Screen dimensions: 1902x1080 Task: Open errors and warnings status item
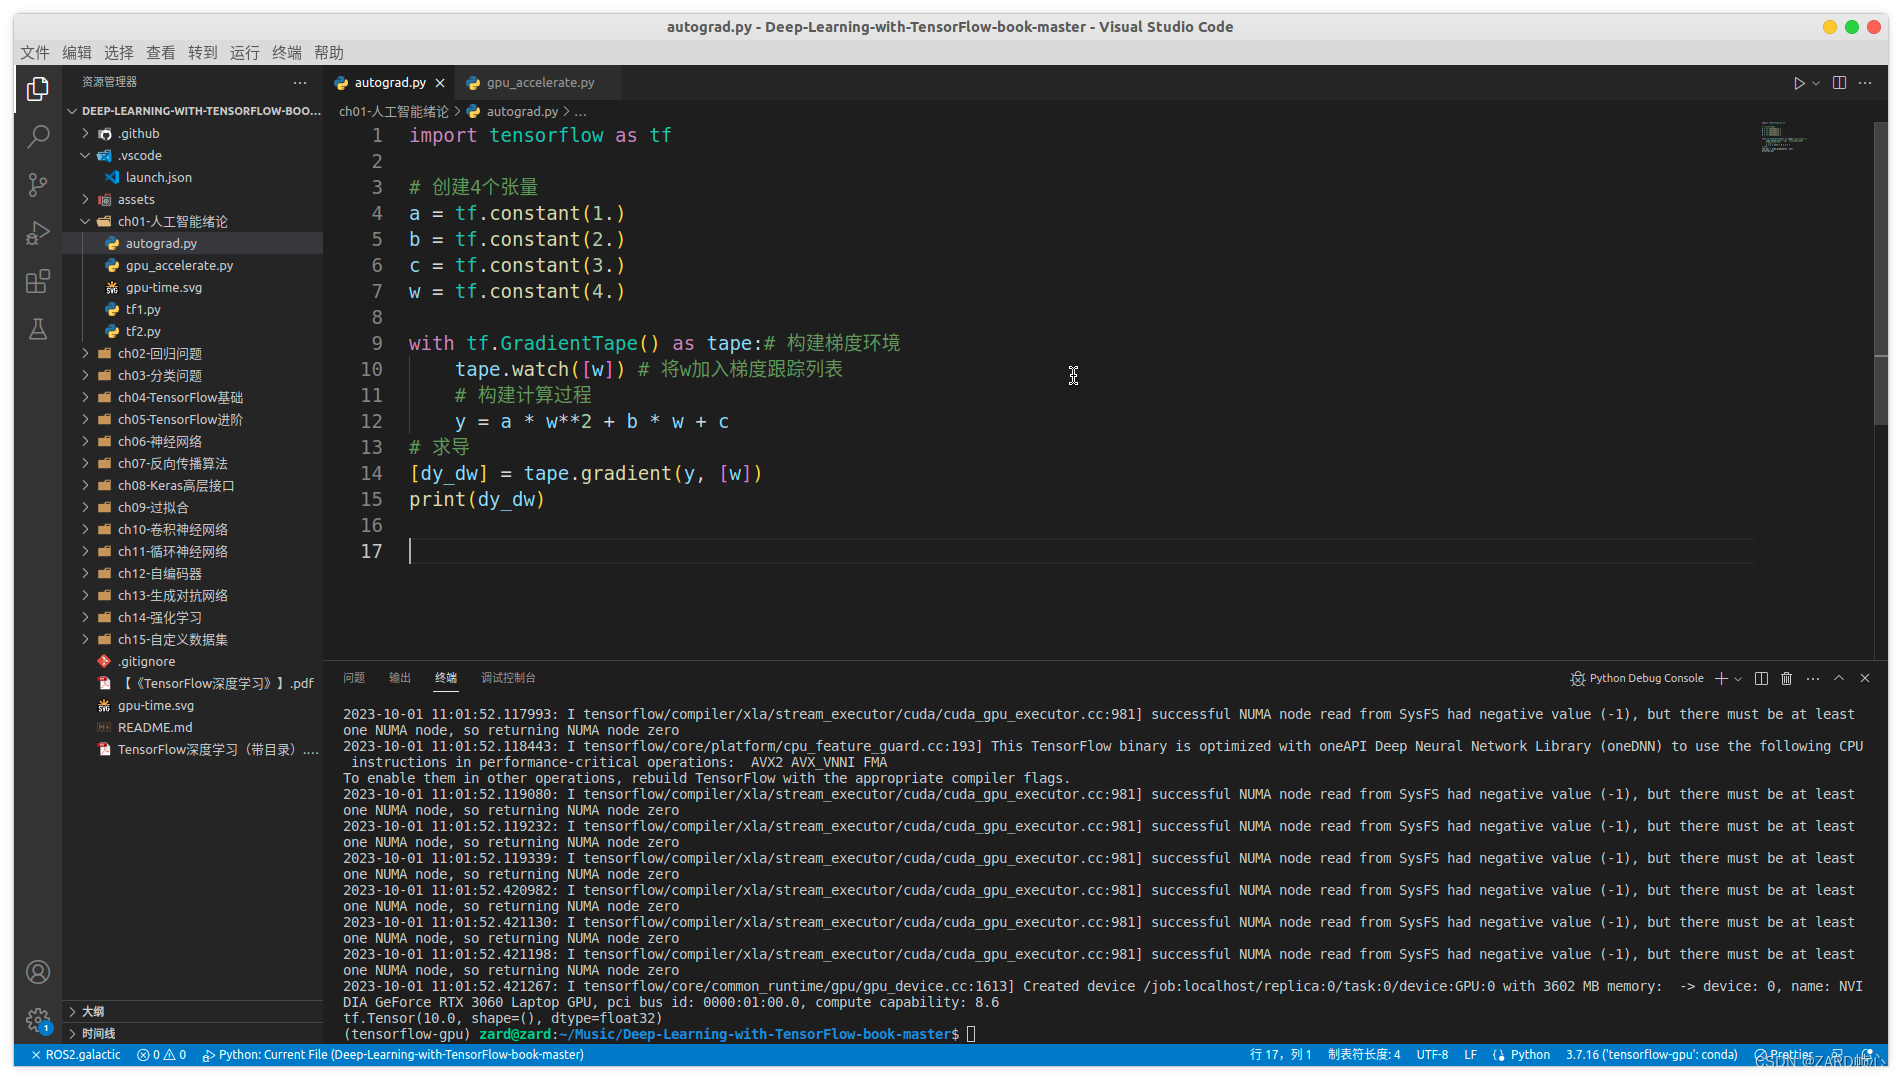click(161, 1055)
